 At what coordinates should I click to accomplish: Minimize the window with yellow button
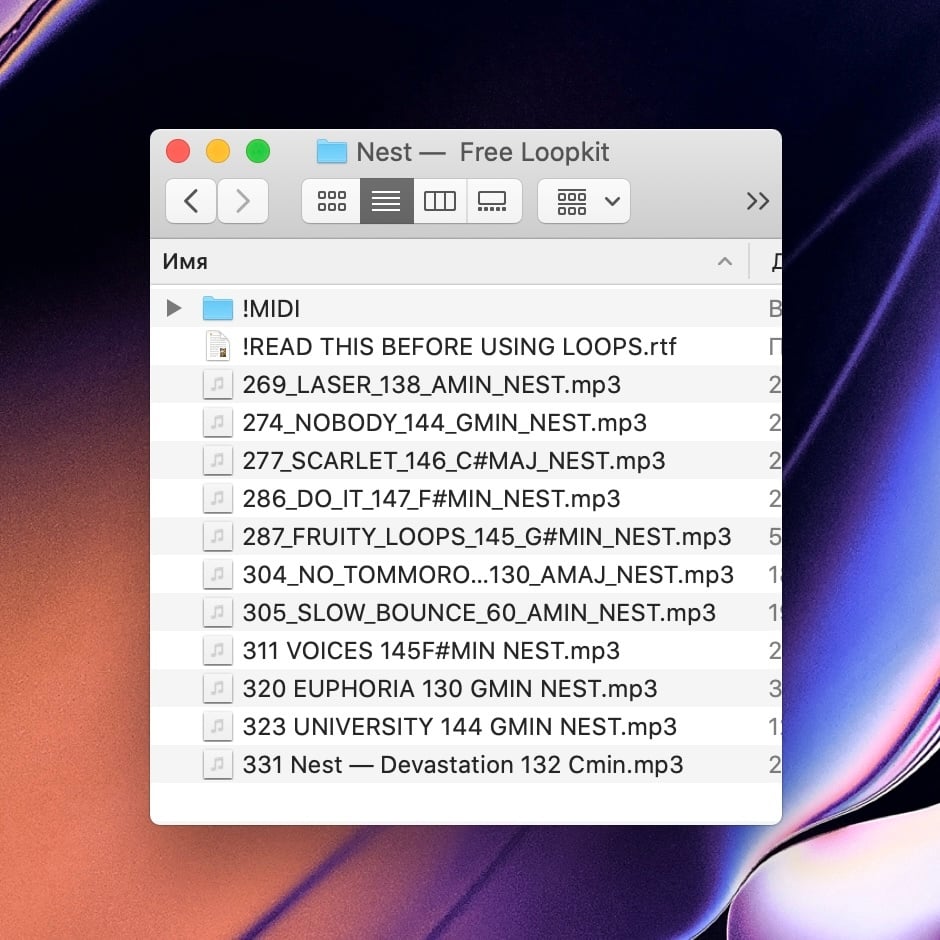pyautogui.click(x=218, y=151)
